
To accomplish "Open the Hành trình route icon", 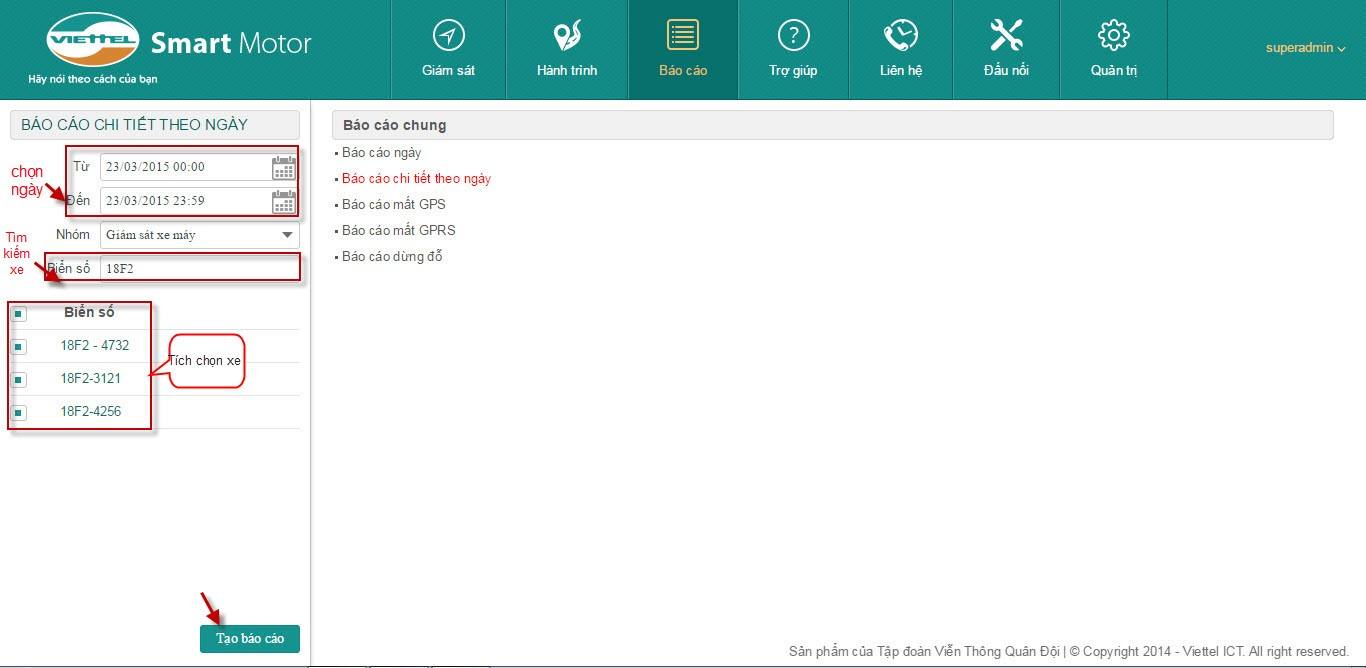I will (x=567, y=36).
